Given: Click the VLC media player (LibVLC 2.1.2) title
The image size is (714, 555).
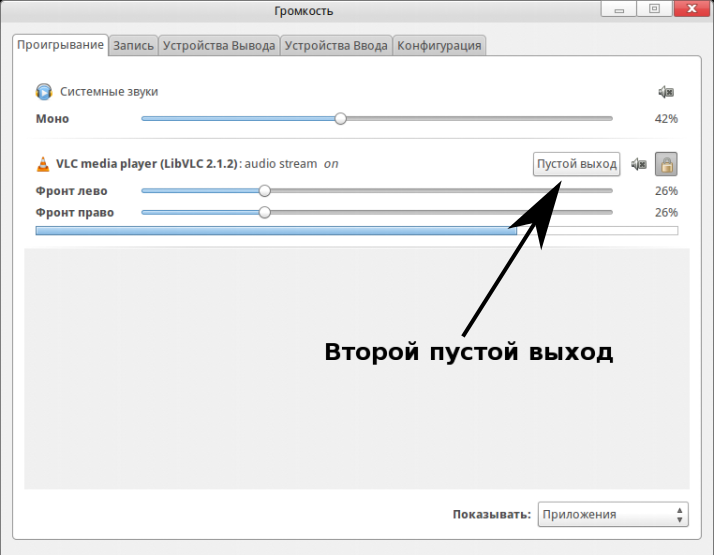Looking at the screenshot, I should click(147, 164).
